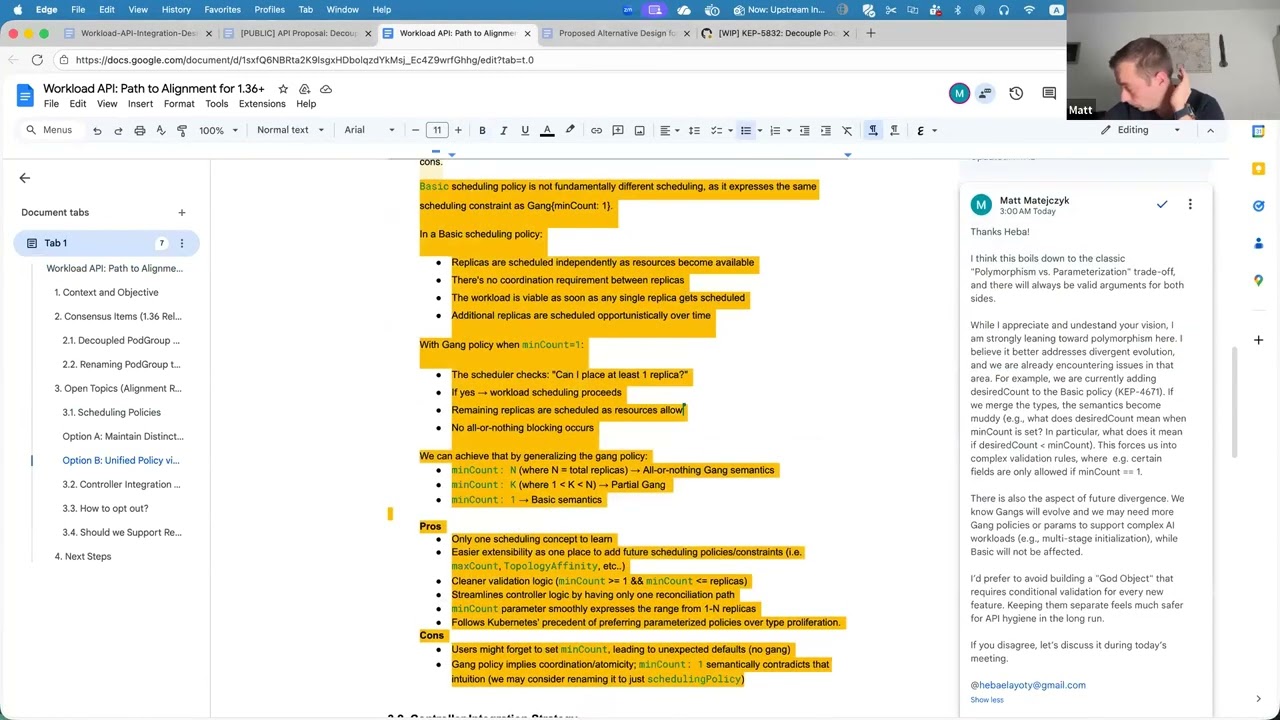The height and width of the screenshot is (720, 1280).
Task: Toggle italic formatting
Action: coord(503,130)
